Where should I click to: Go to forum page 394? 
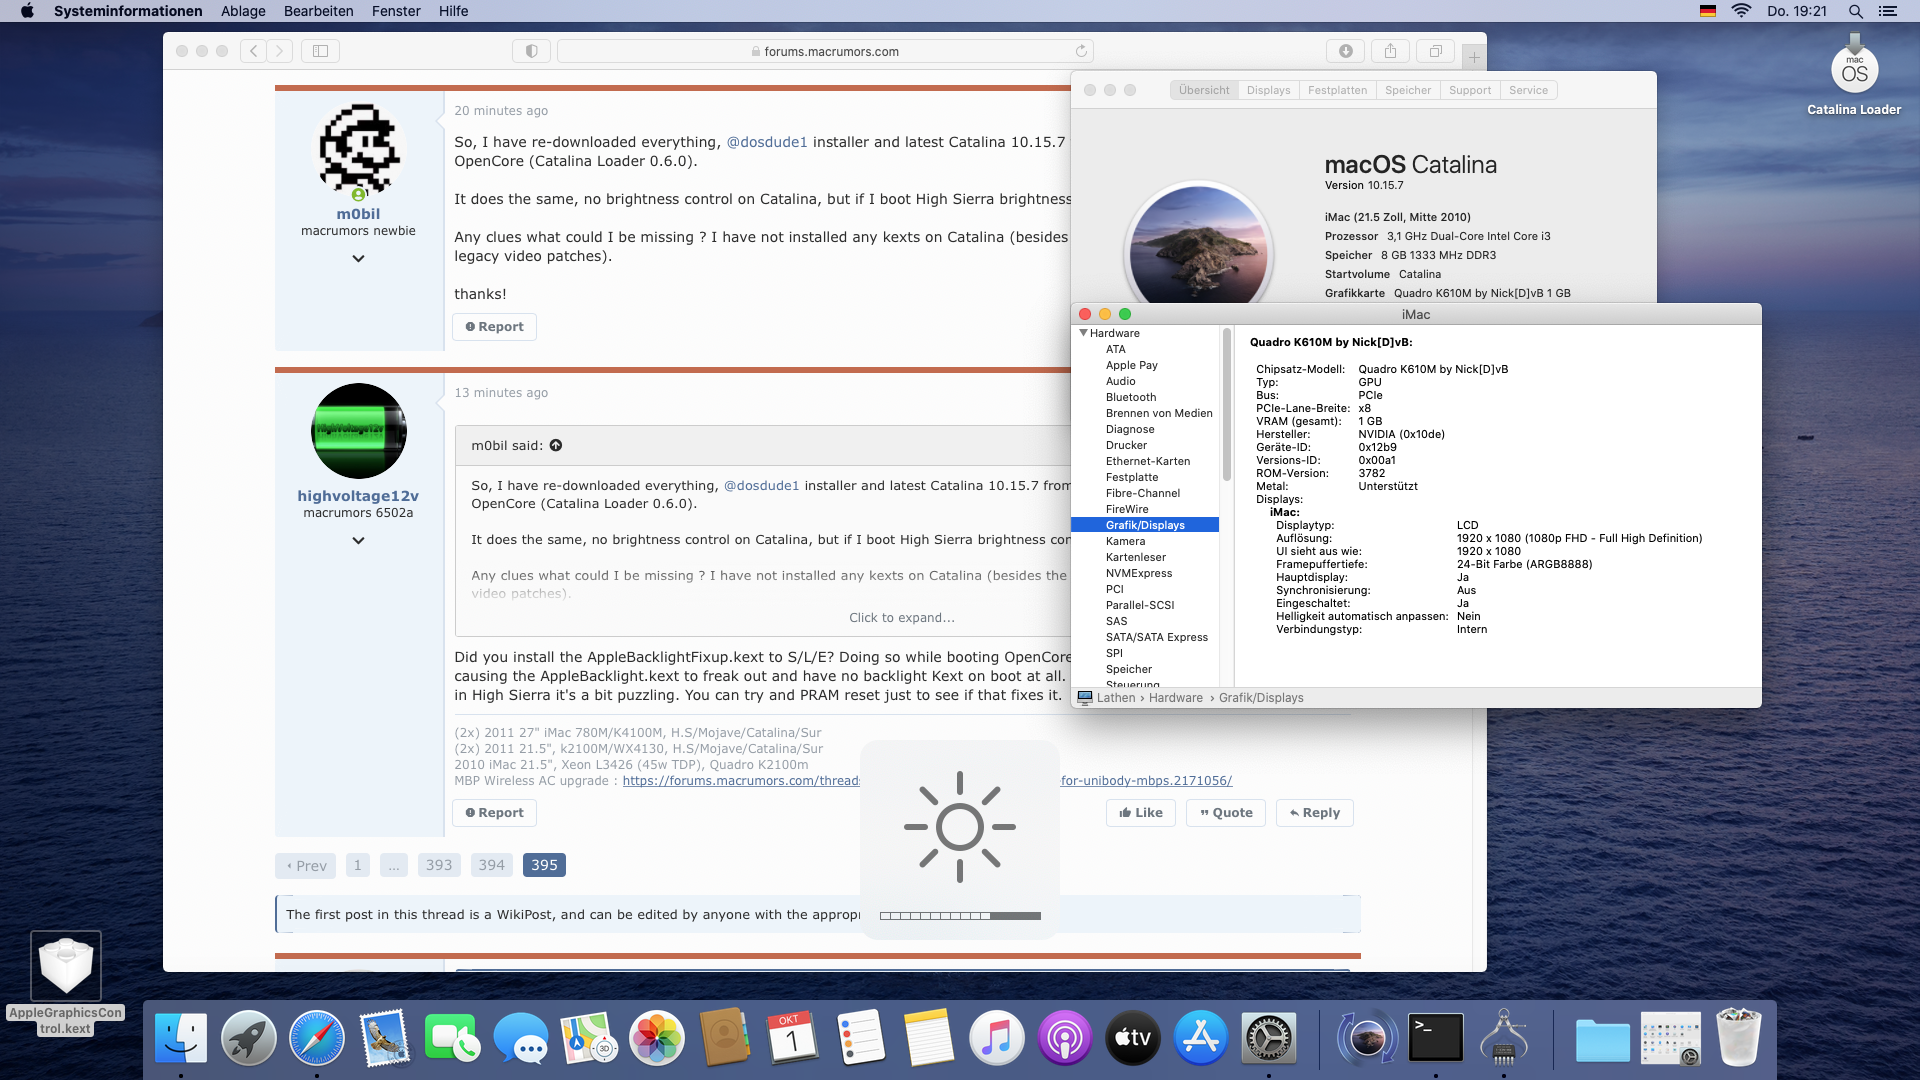point(491,865)
